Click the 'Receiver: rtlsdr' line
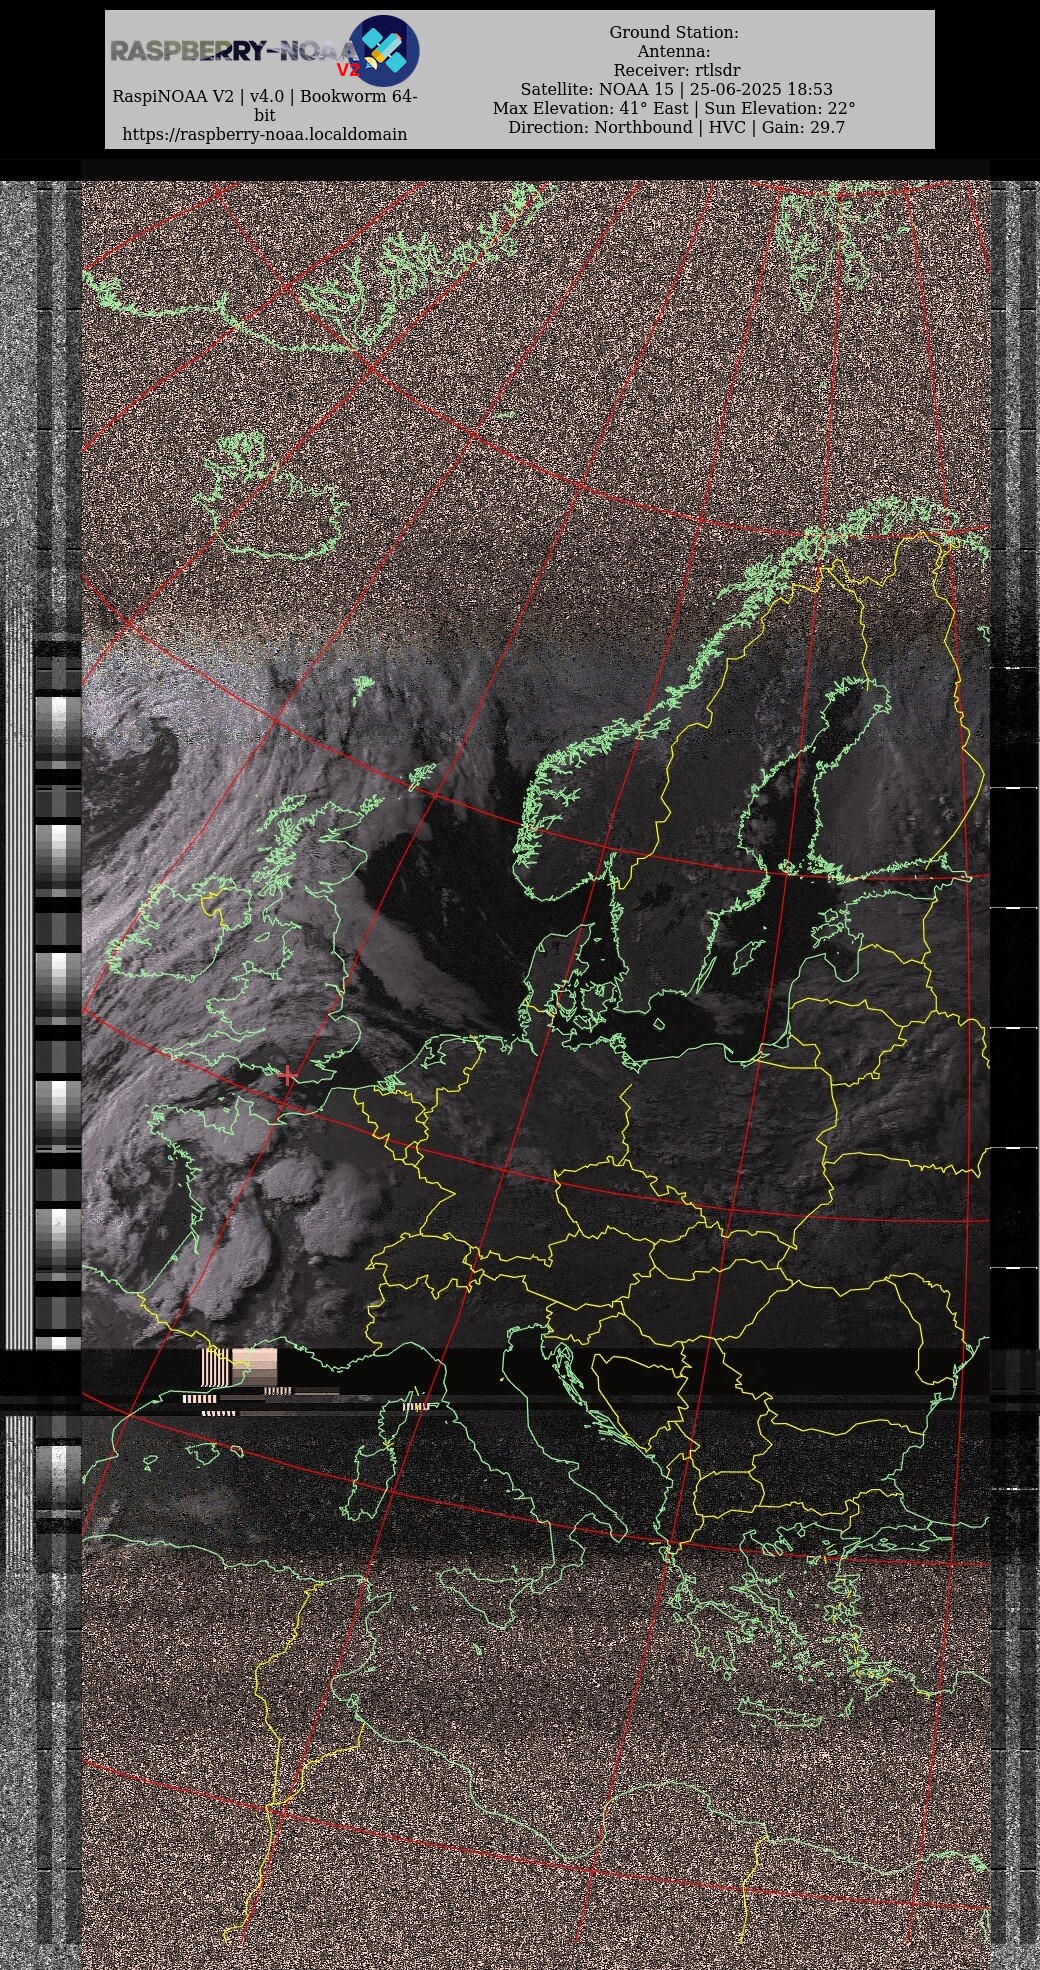Image resolution: width=1040 pixels, height=1970 pixels. tap(677, 70)
